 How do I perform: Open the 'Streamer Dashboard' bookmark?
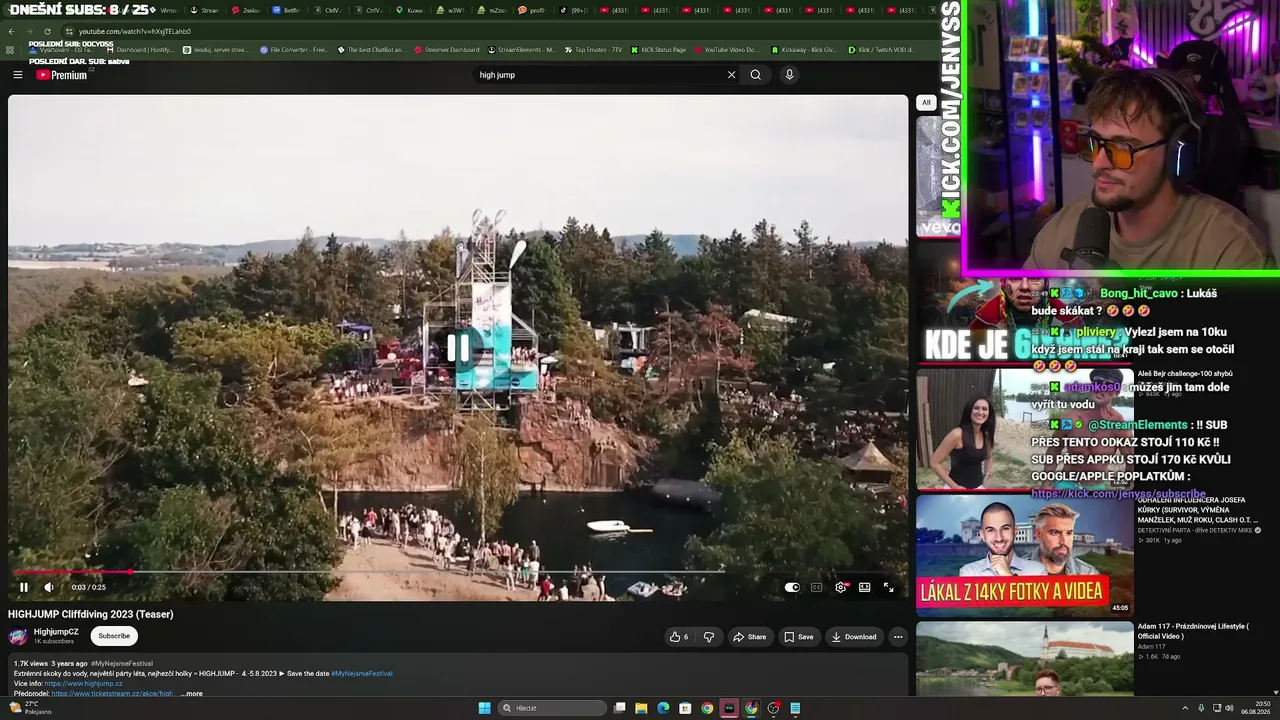pos(446,50)
